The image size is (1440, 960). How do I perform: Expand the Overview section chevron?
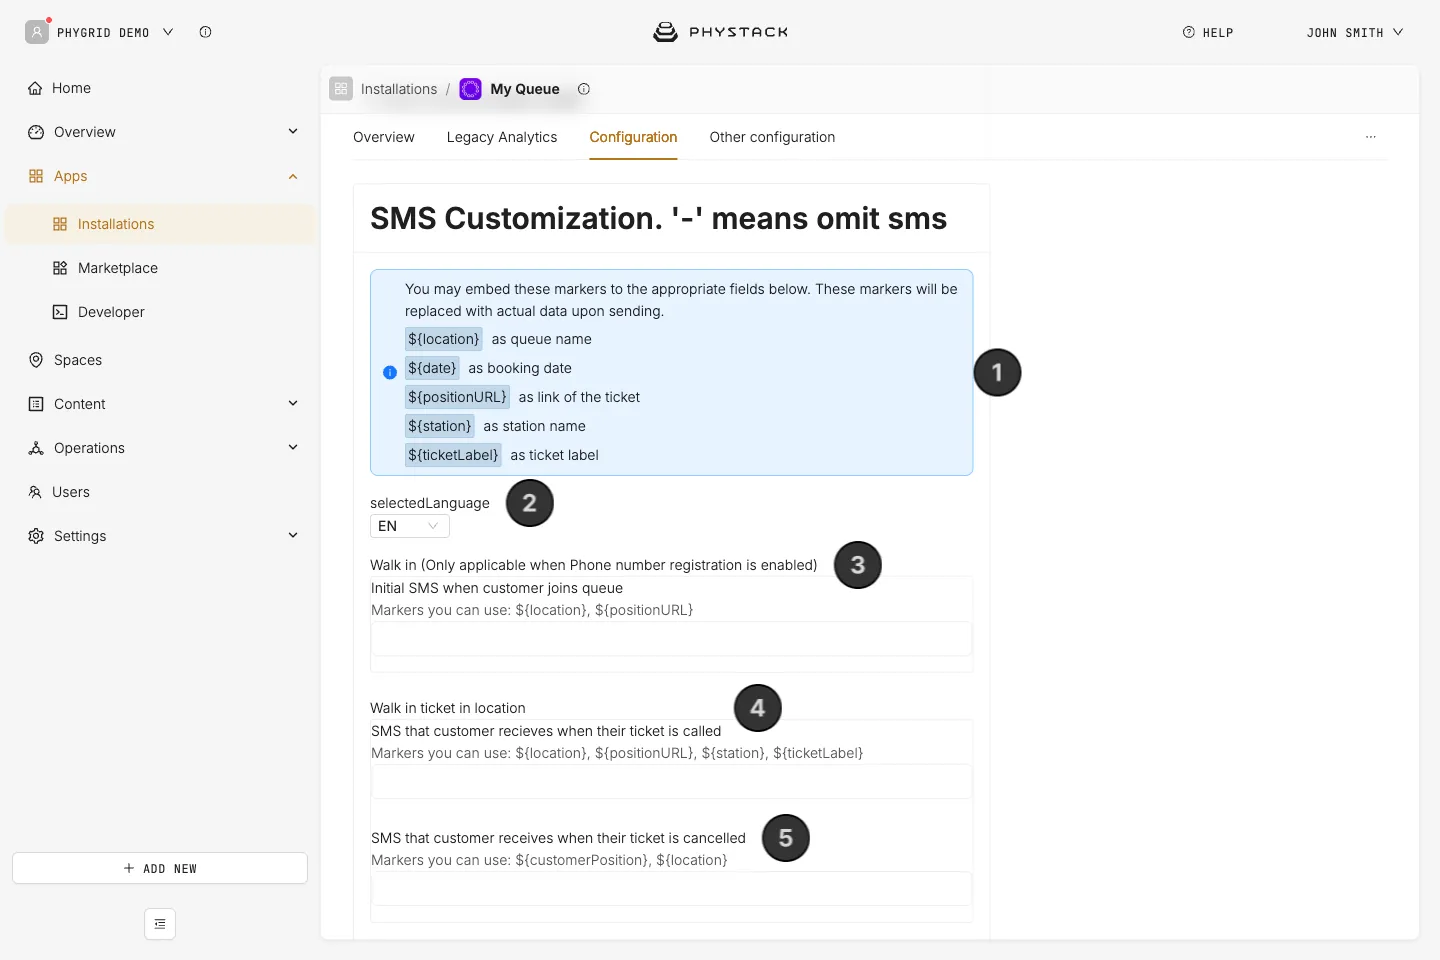(293, 131)
